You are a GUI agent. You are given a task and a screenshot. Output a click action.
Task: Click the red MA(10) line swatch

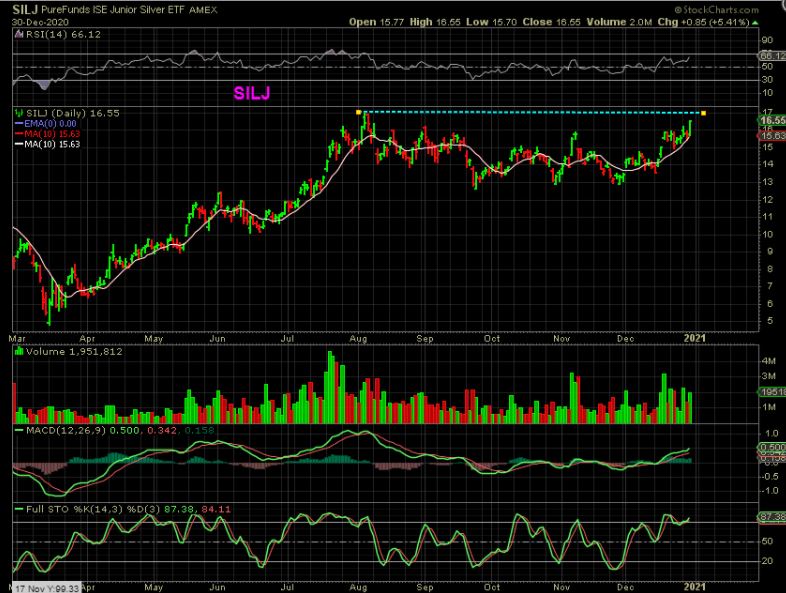[19, 134]
